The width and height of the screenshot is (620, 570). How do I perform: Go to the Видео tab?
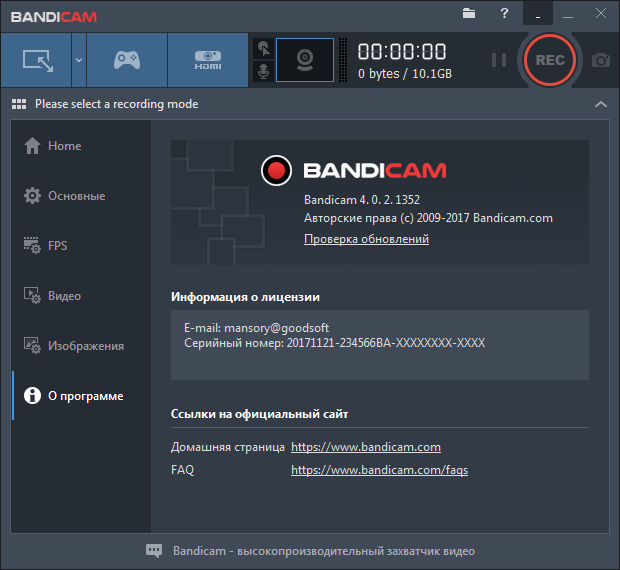pyautogui.click(x=64, y=296)
